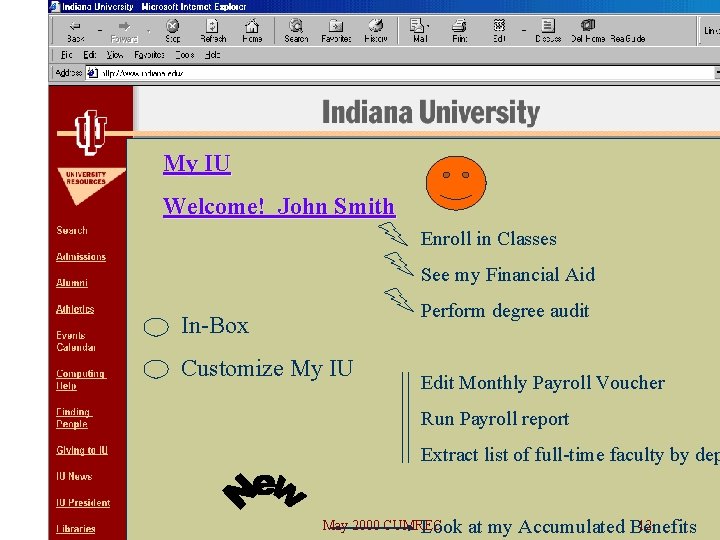The image size is (720, 540).
Task: Click the My IU link
Action: pos(197,163)
